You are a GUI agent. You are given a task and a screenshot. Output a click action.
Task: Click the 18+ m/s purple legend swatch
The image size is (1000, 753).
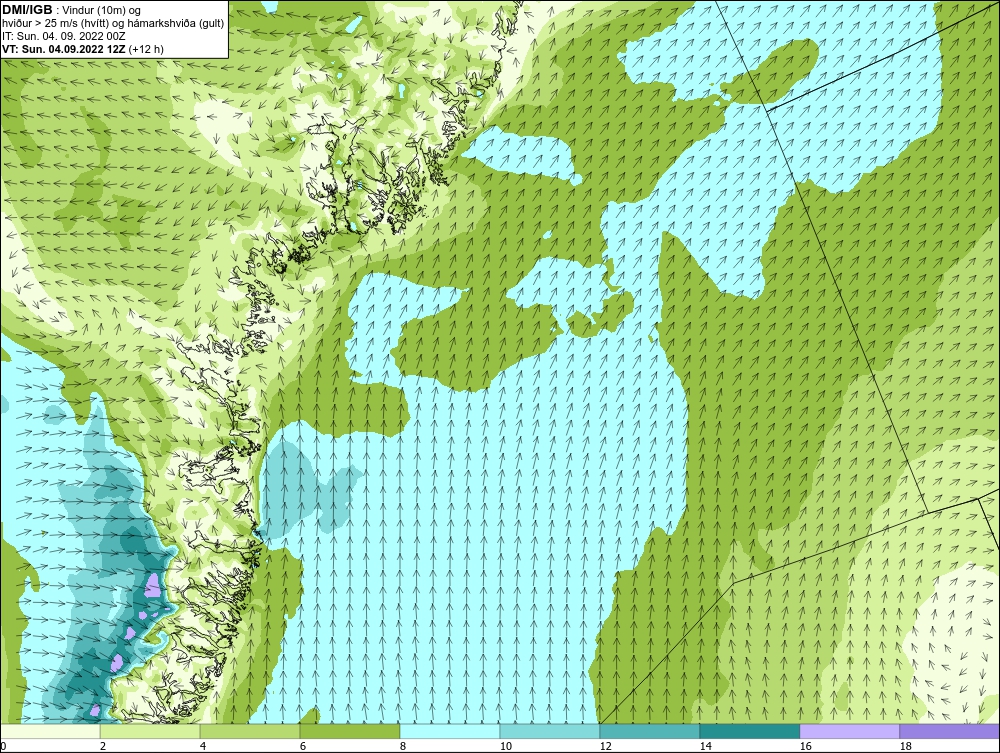(x=949, y=731)
